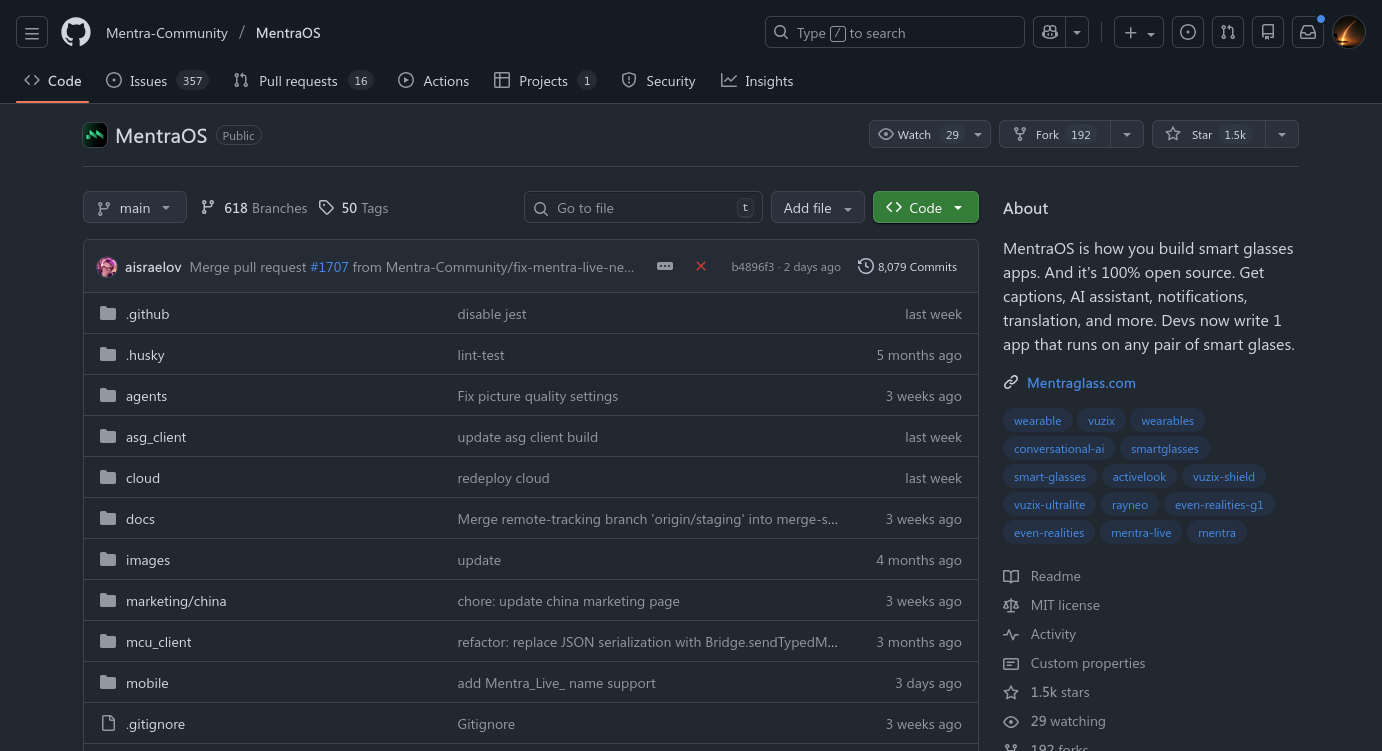Click the GitHub logo home icon
This screenshot has height=751, width=1382.
tap(76, 33)
